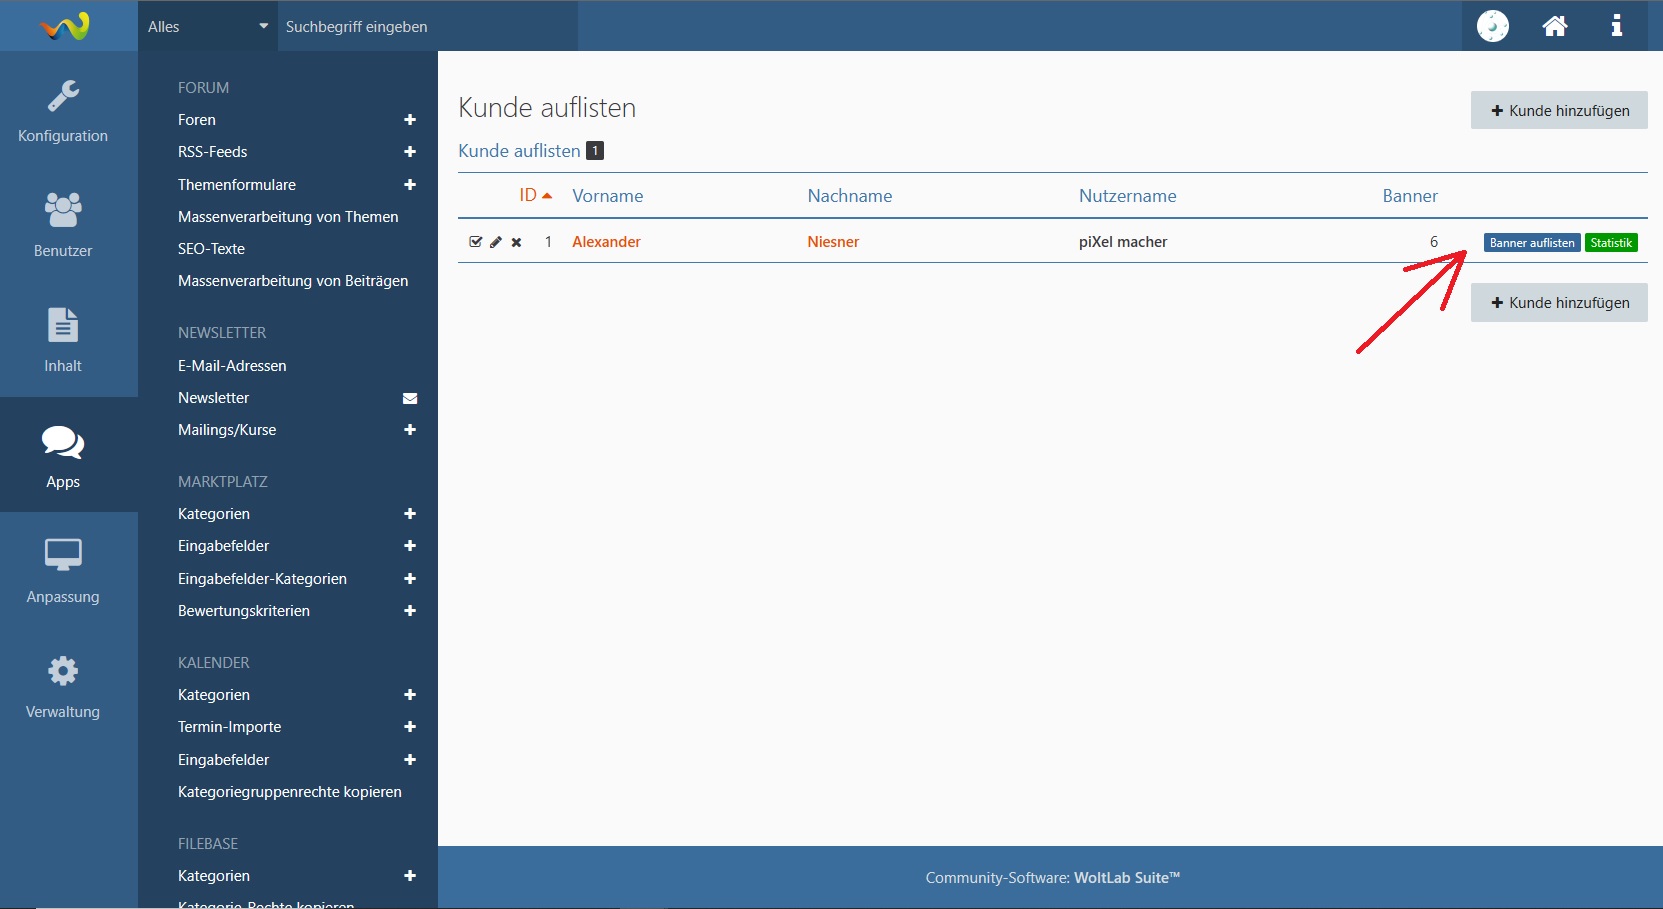Open Anpassung menu in left sidebar
Image resolution: width=1663 pixels, height=909 pixels.
tap(63, 572)
